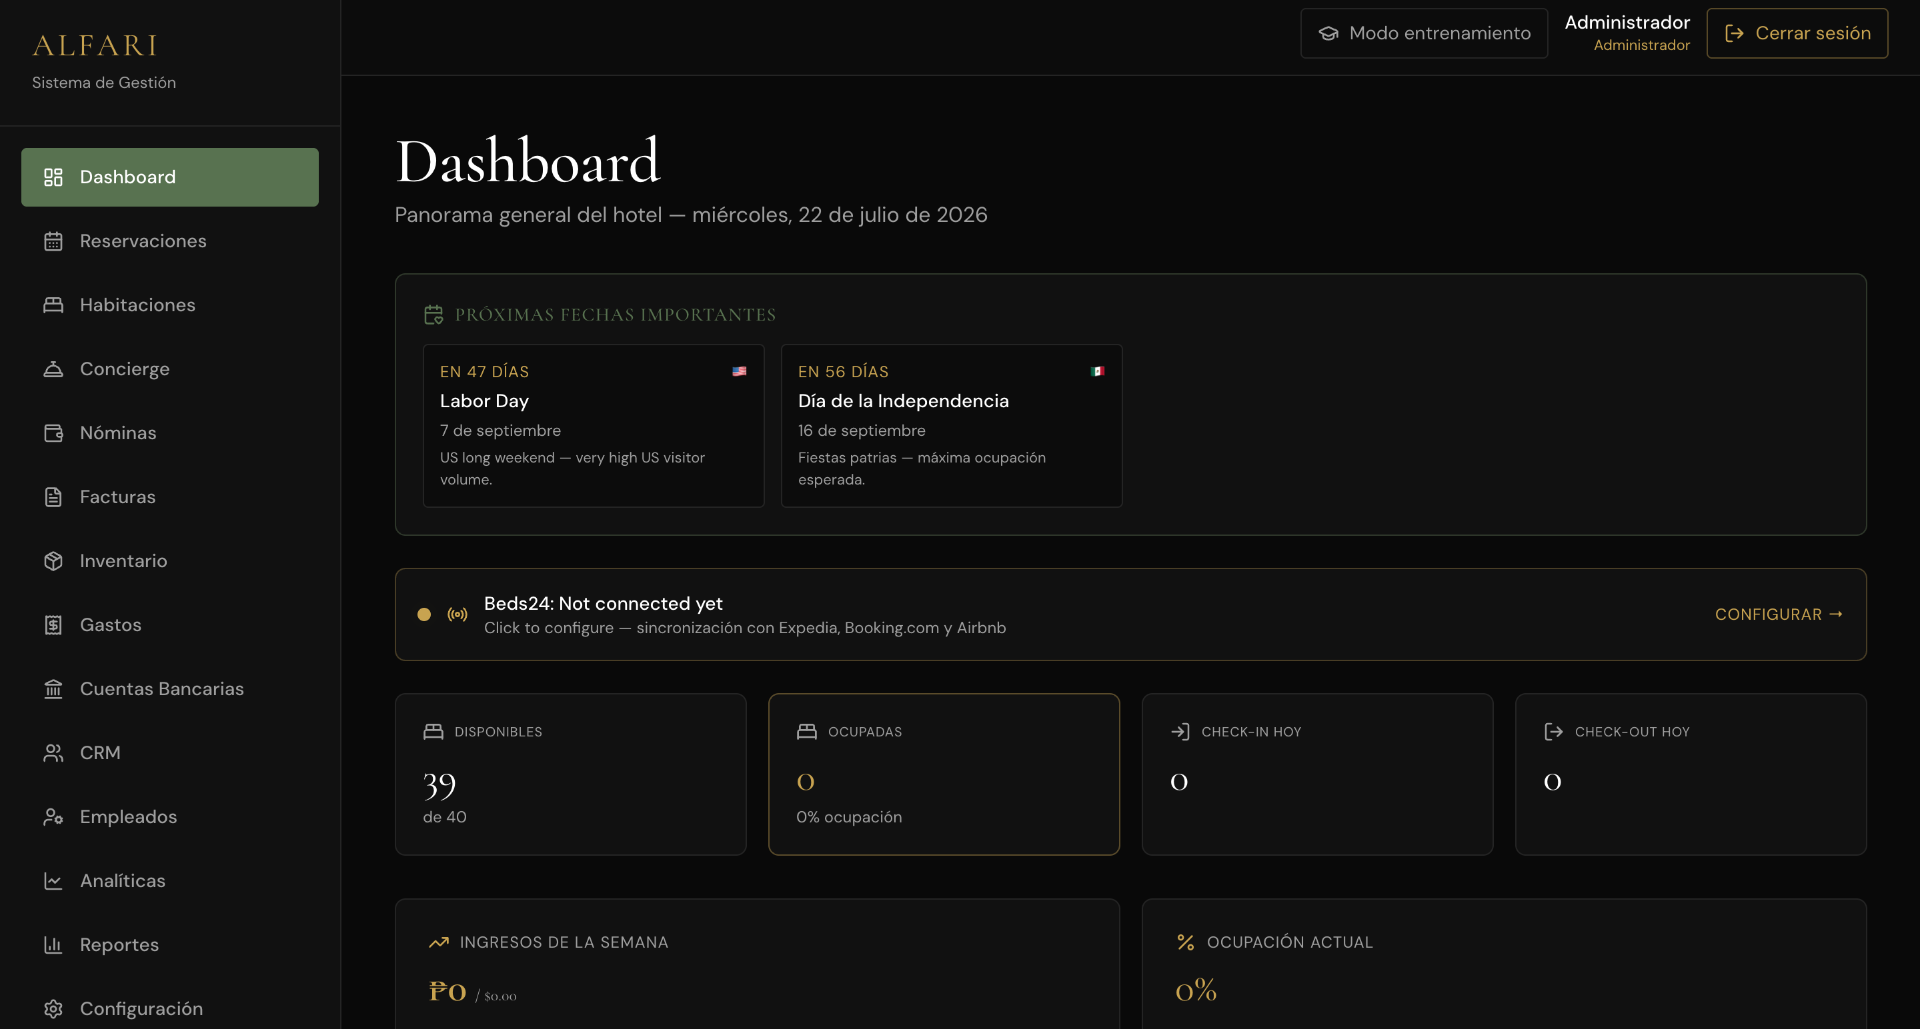Click the Inventario box icon

pos(53,561)
